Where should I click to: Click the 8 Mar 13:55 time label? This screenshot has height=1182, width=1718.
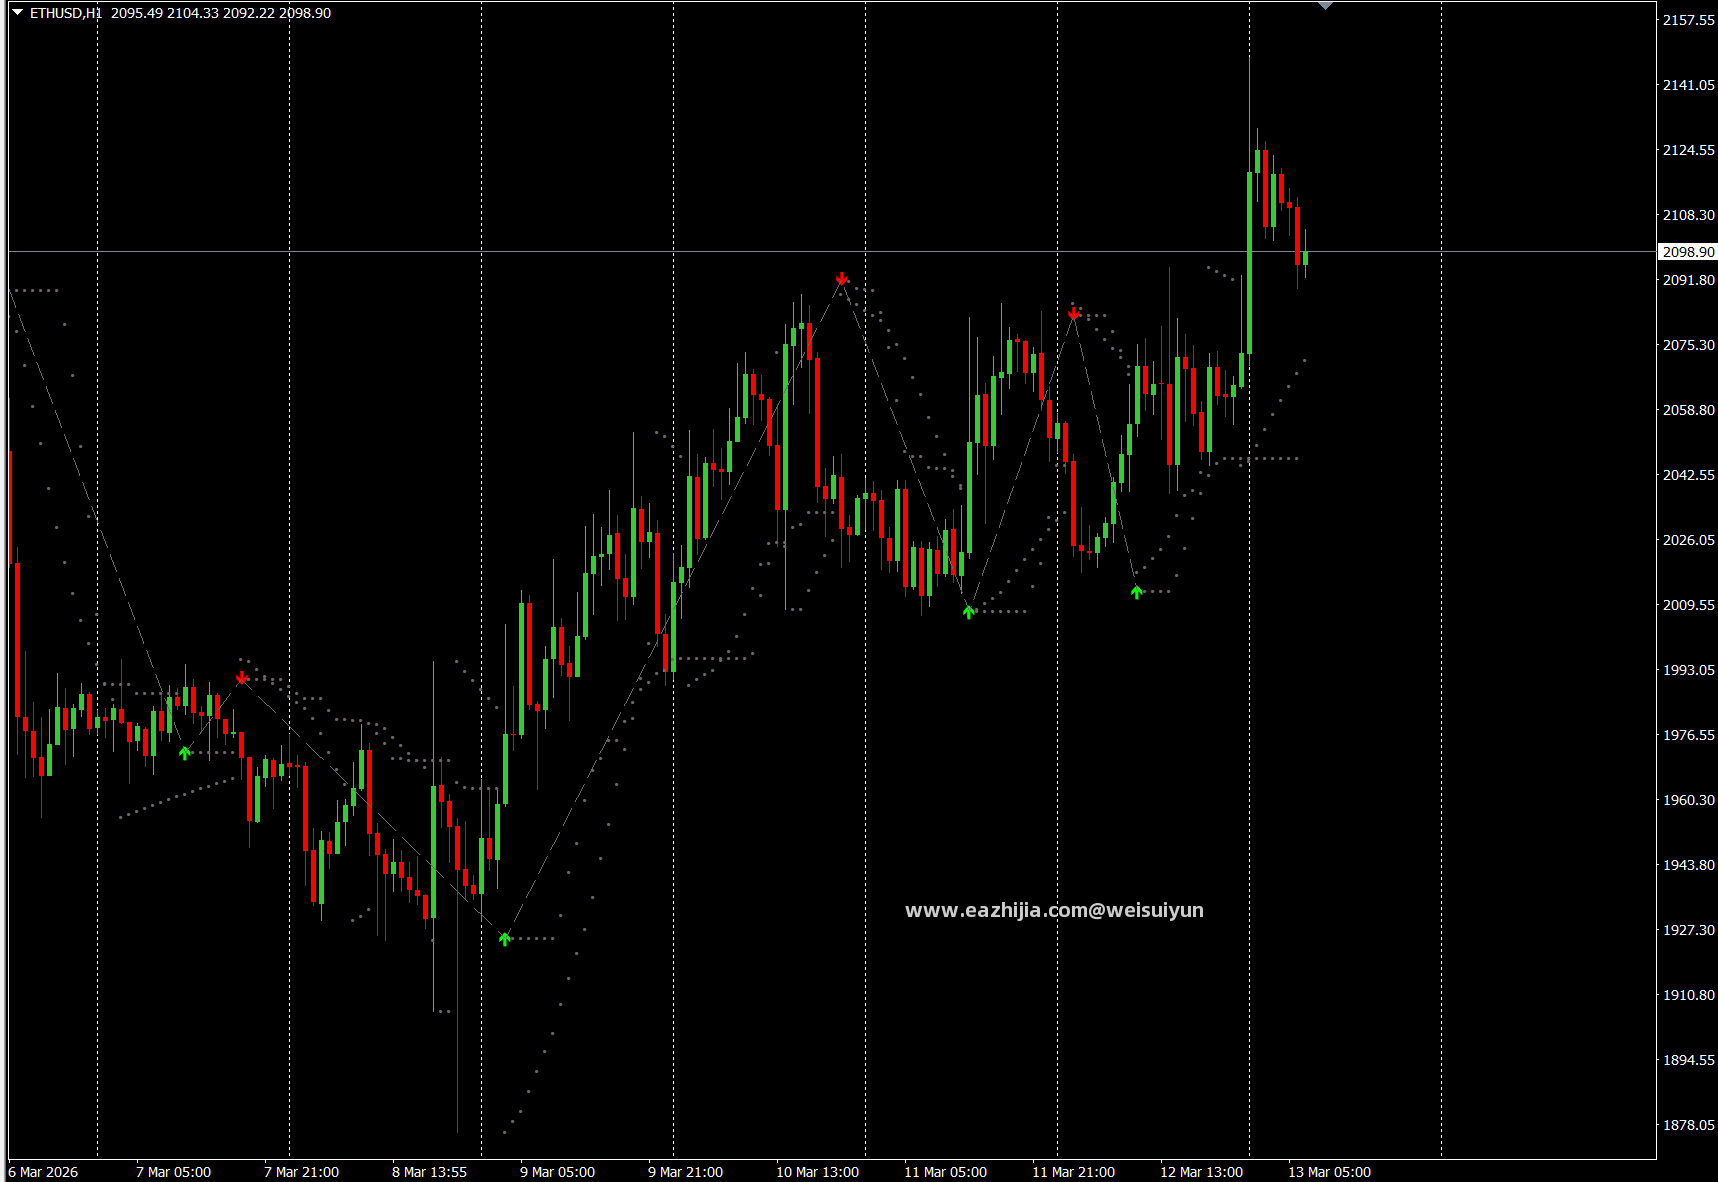[429, 1172]
